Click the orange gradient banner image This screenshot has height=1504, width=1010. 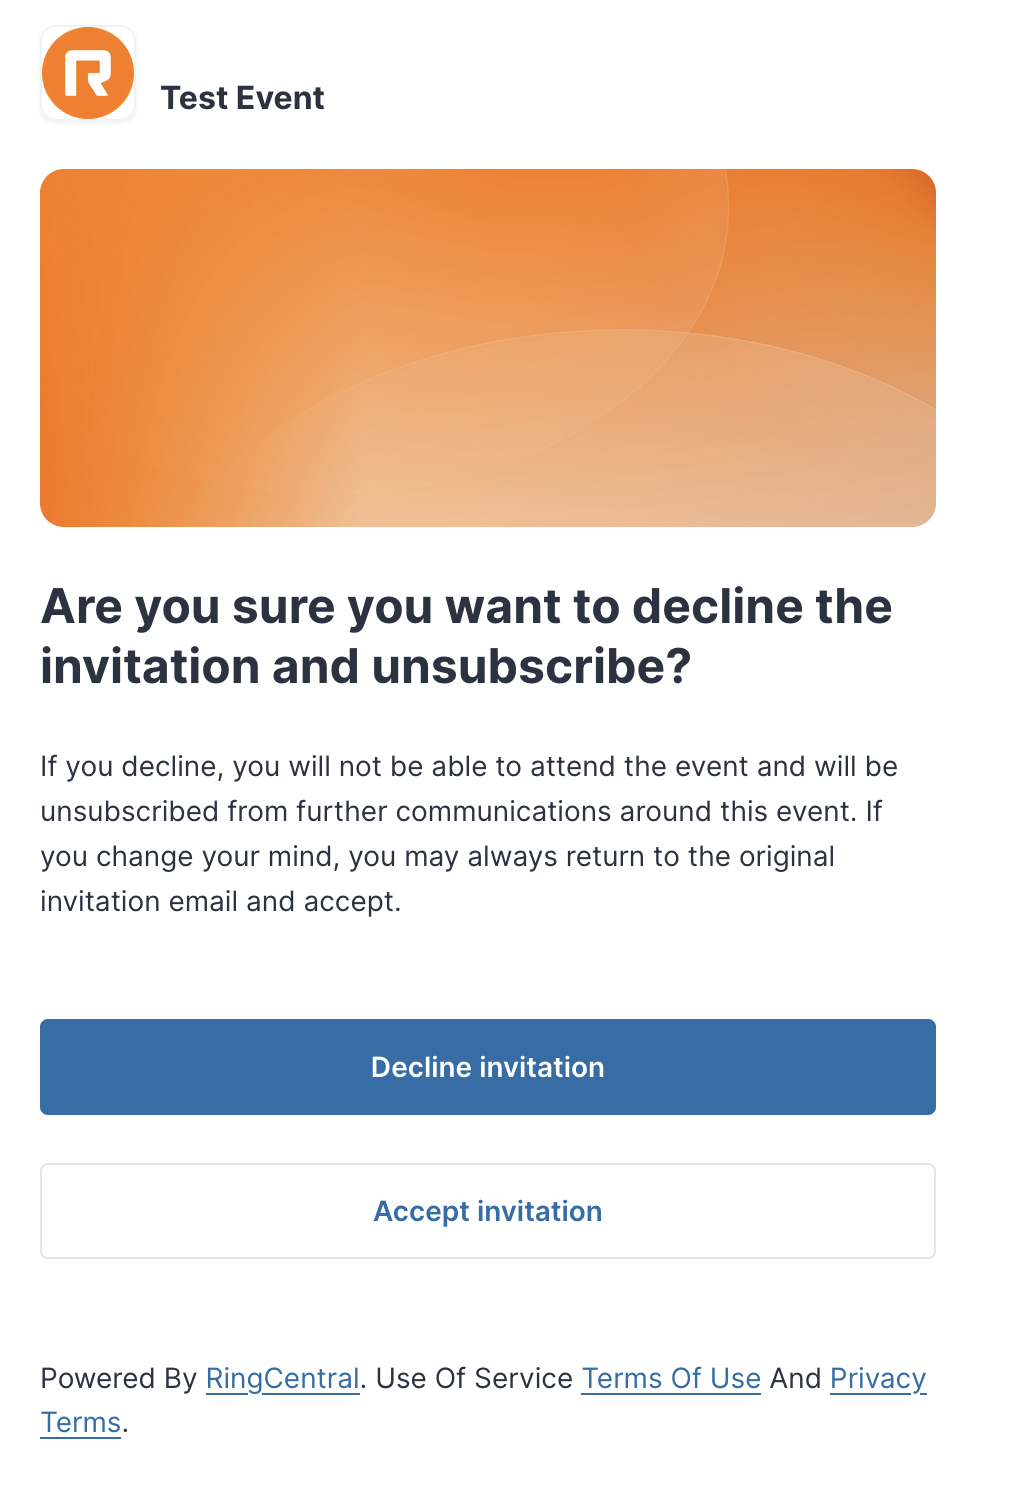point(488,348)
